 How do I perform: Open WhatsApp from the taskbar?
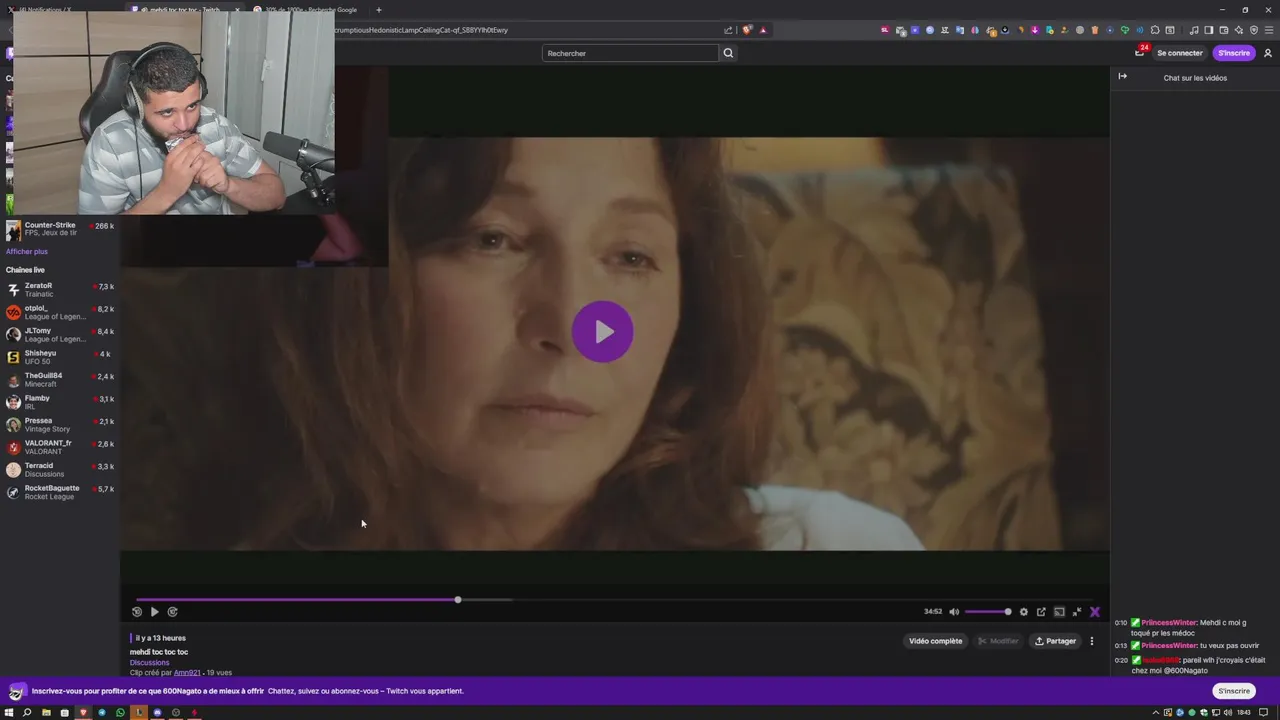coord(120,713)
